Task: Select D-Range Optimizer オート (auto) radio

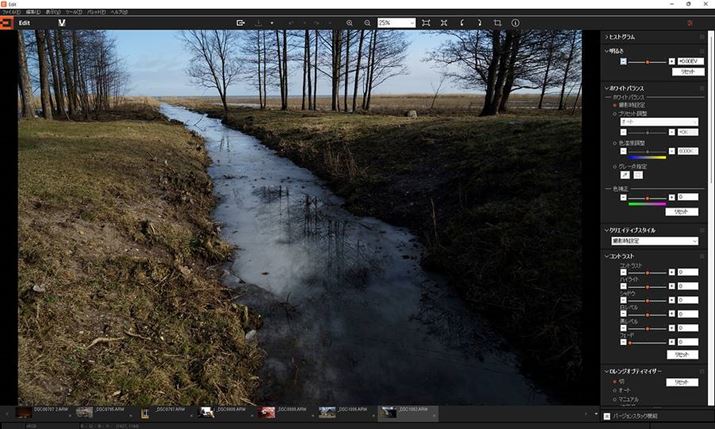Action: click(615, 390)
